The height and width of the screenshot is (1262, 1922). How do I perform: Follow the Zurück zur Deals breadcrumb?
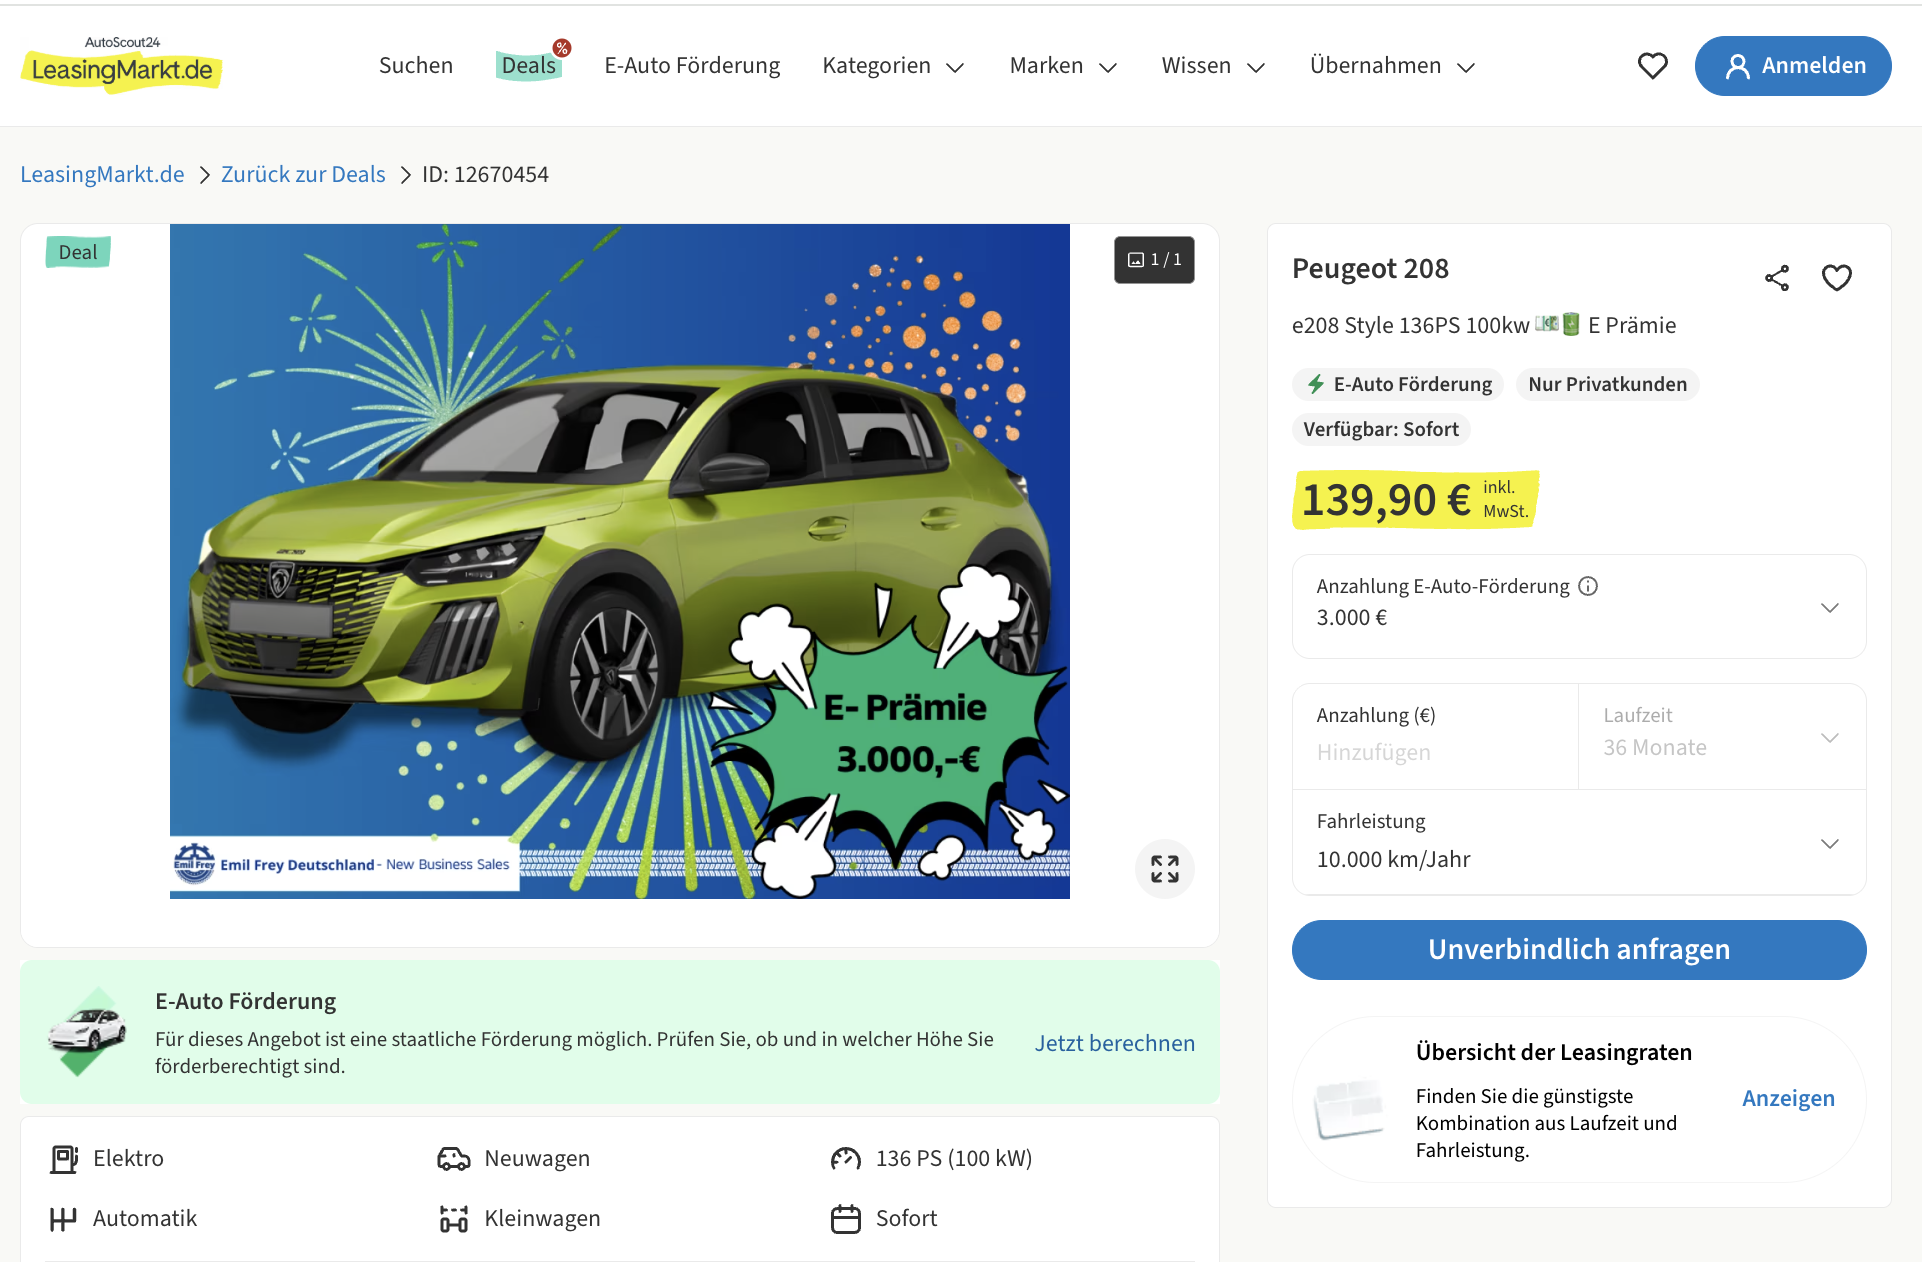click(303, 175)
